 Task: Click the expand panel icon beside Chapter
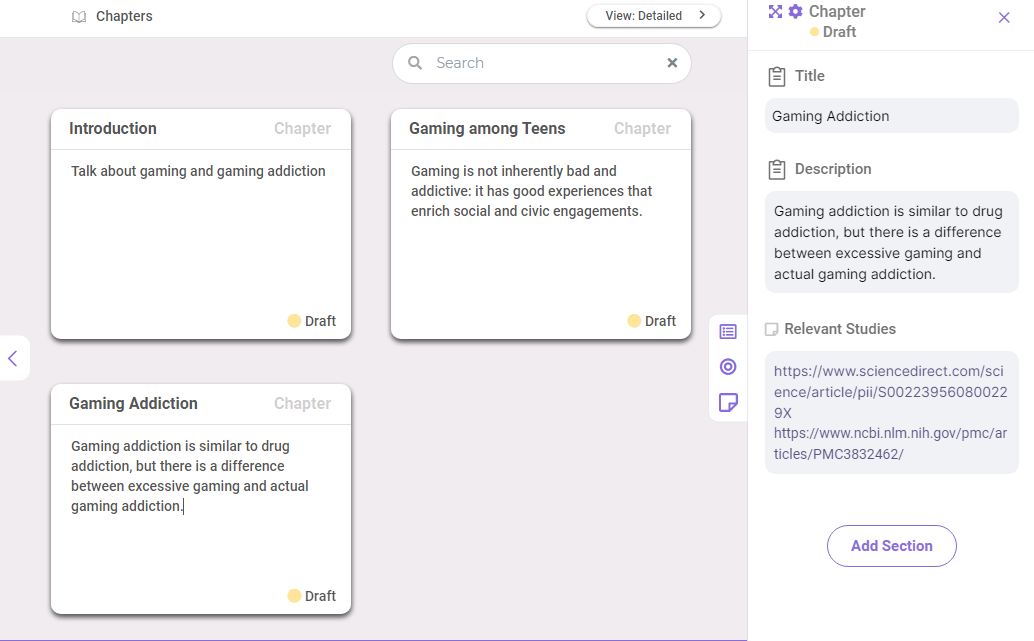click(775, 12)
